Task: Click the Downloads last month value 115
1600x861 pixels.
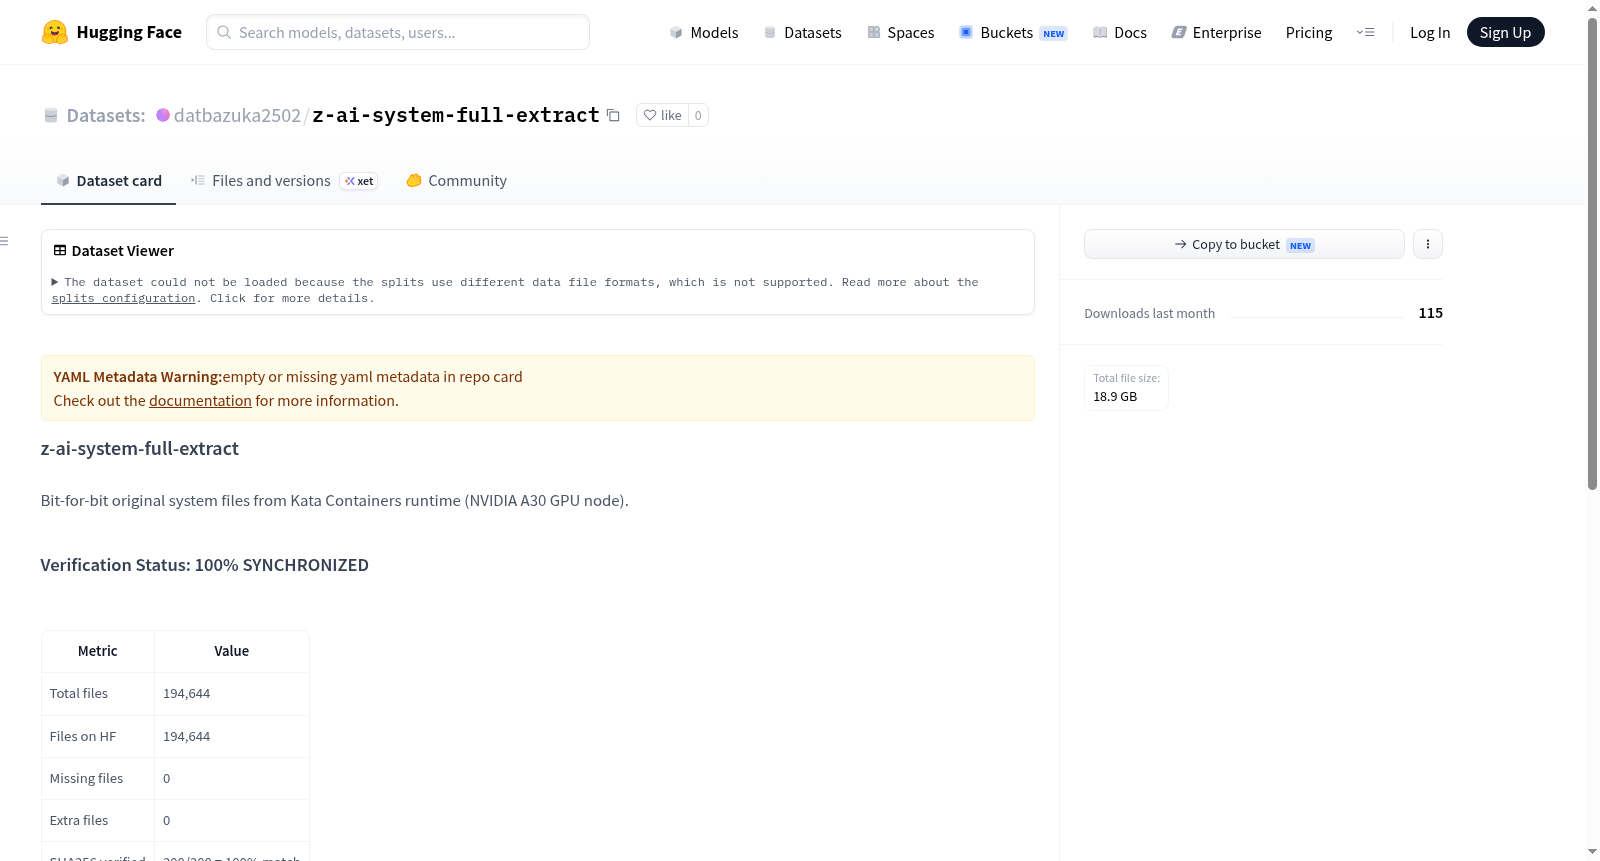Action: 1431,313
